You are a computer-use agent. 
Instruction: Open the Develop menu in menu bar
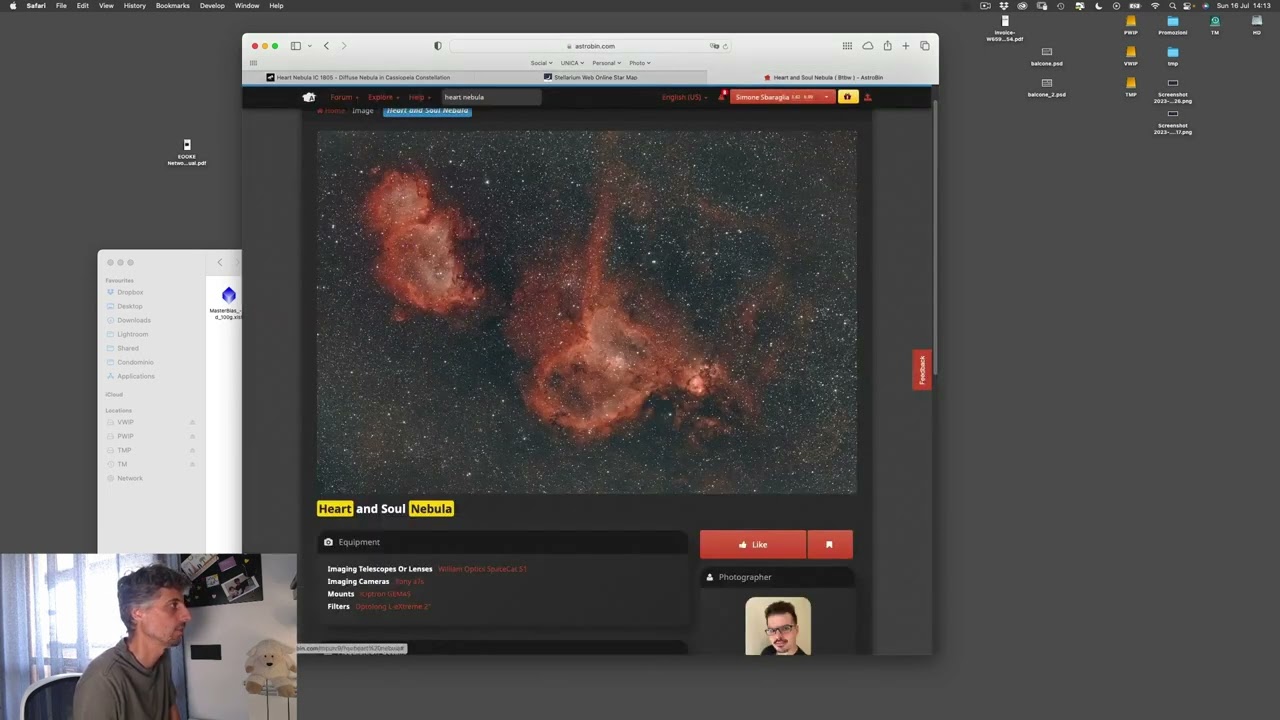[212, 6]
